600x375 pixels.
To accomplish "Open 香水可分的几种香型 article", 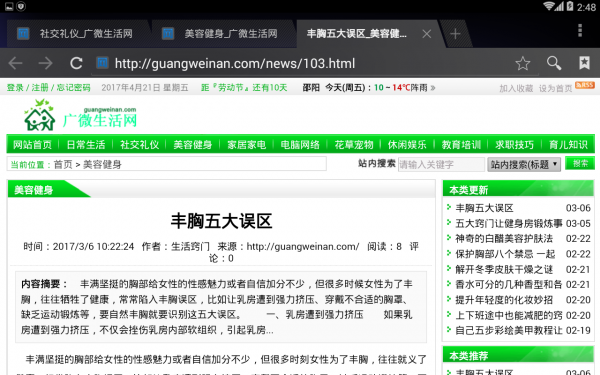I will (509, 284).
